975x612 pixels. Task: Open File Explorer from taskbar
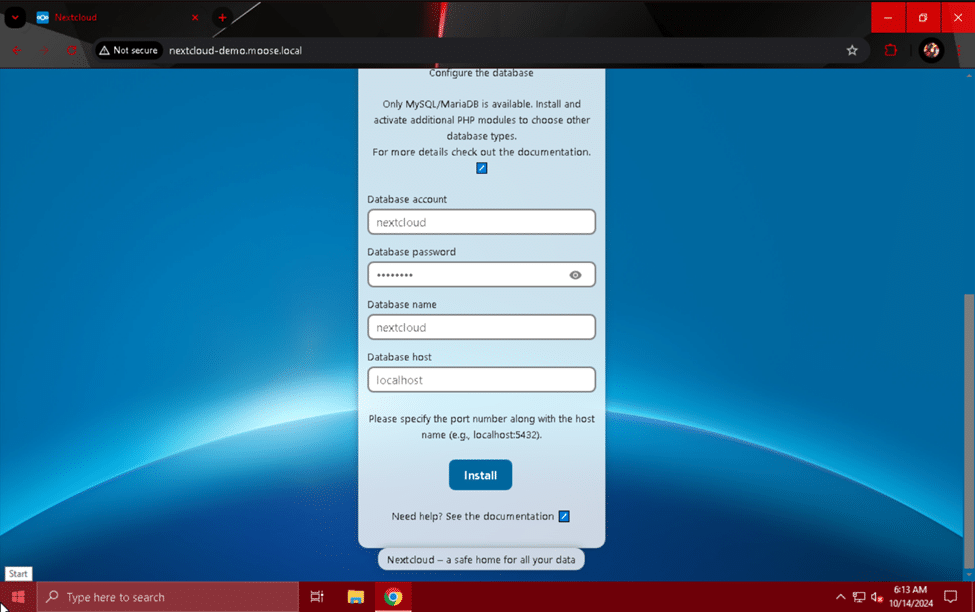click(x=356, y=597)
